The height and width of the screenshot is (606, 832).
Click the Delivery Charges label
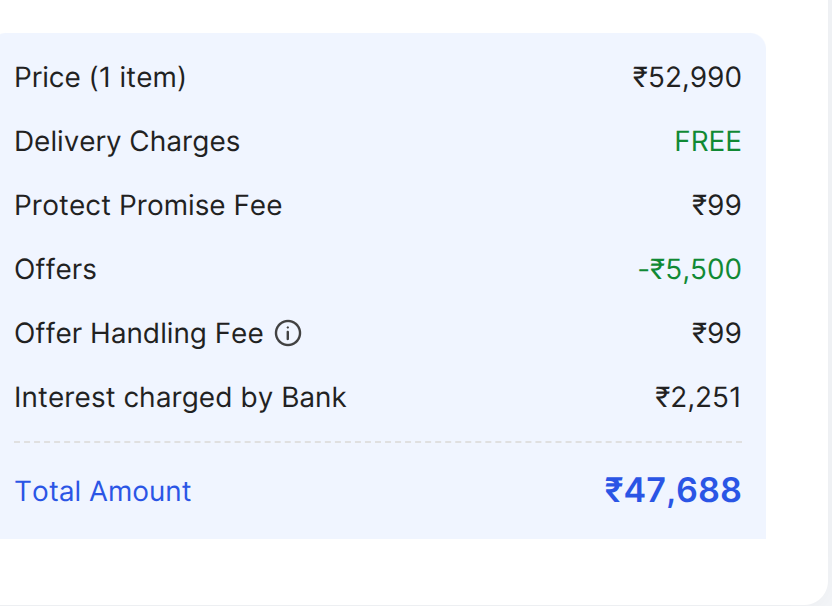coord(127,142)
